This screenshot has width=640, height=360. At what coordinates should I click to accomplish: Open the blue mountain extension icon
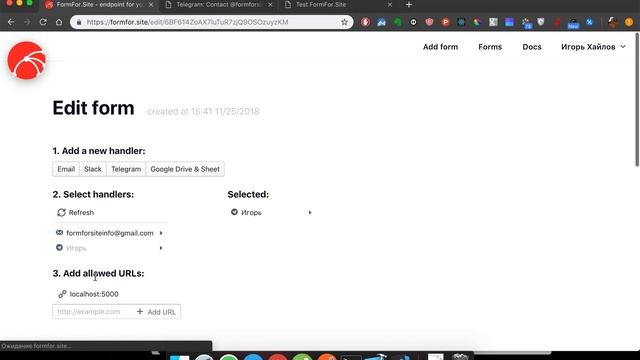point(381,22)
